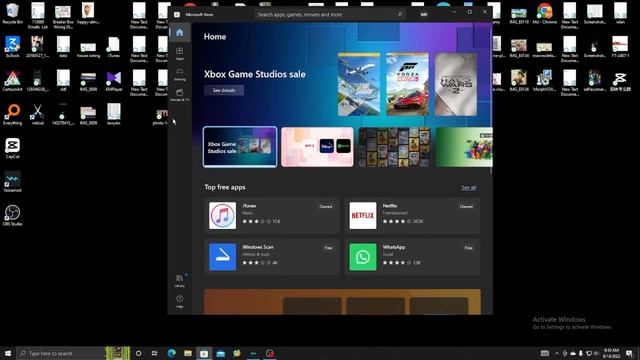Click the Windows Start button
The image size is (640, 360).
tap(8, 353)
